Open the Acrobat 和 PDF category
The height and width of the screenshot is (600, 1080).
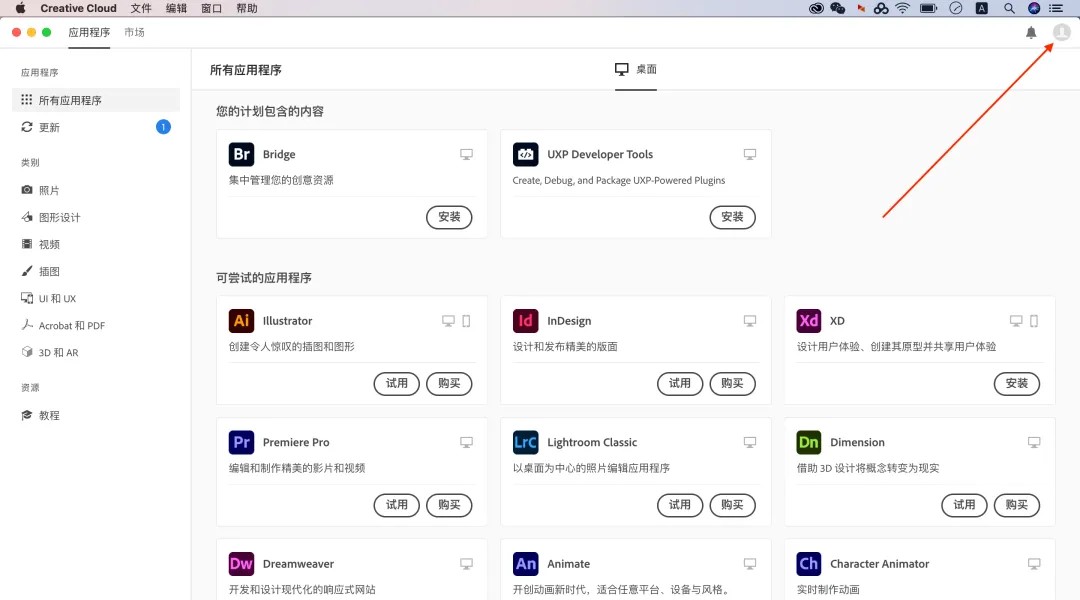click(96, 325)
